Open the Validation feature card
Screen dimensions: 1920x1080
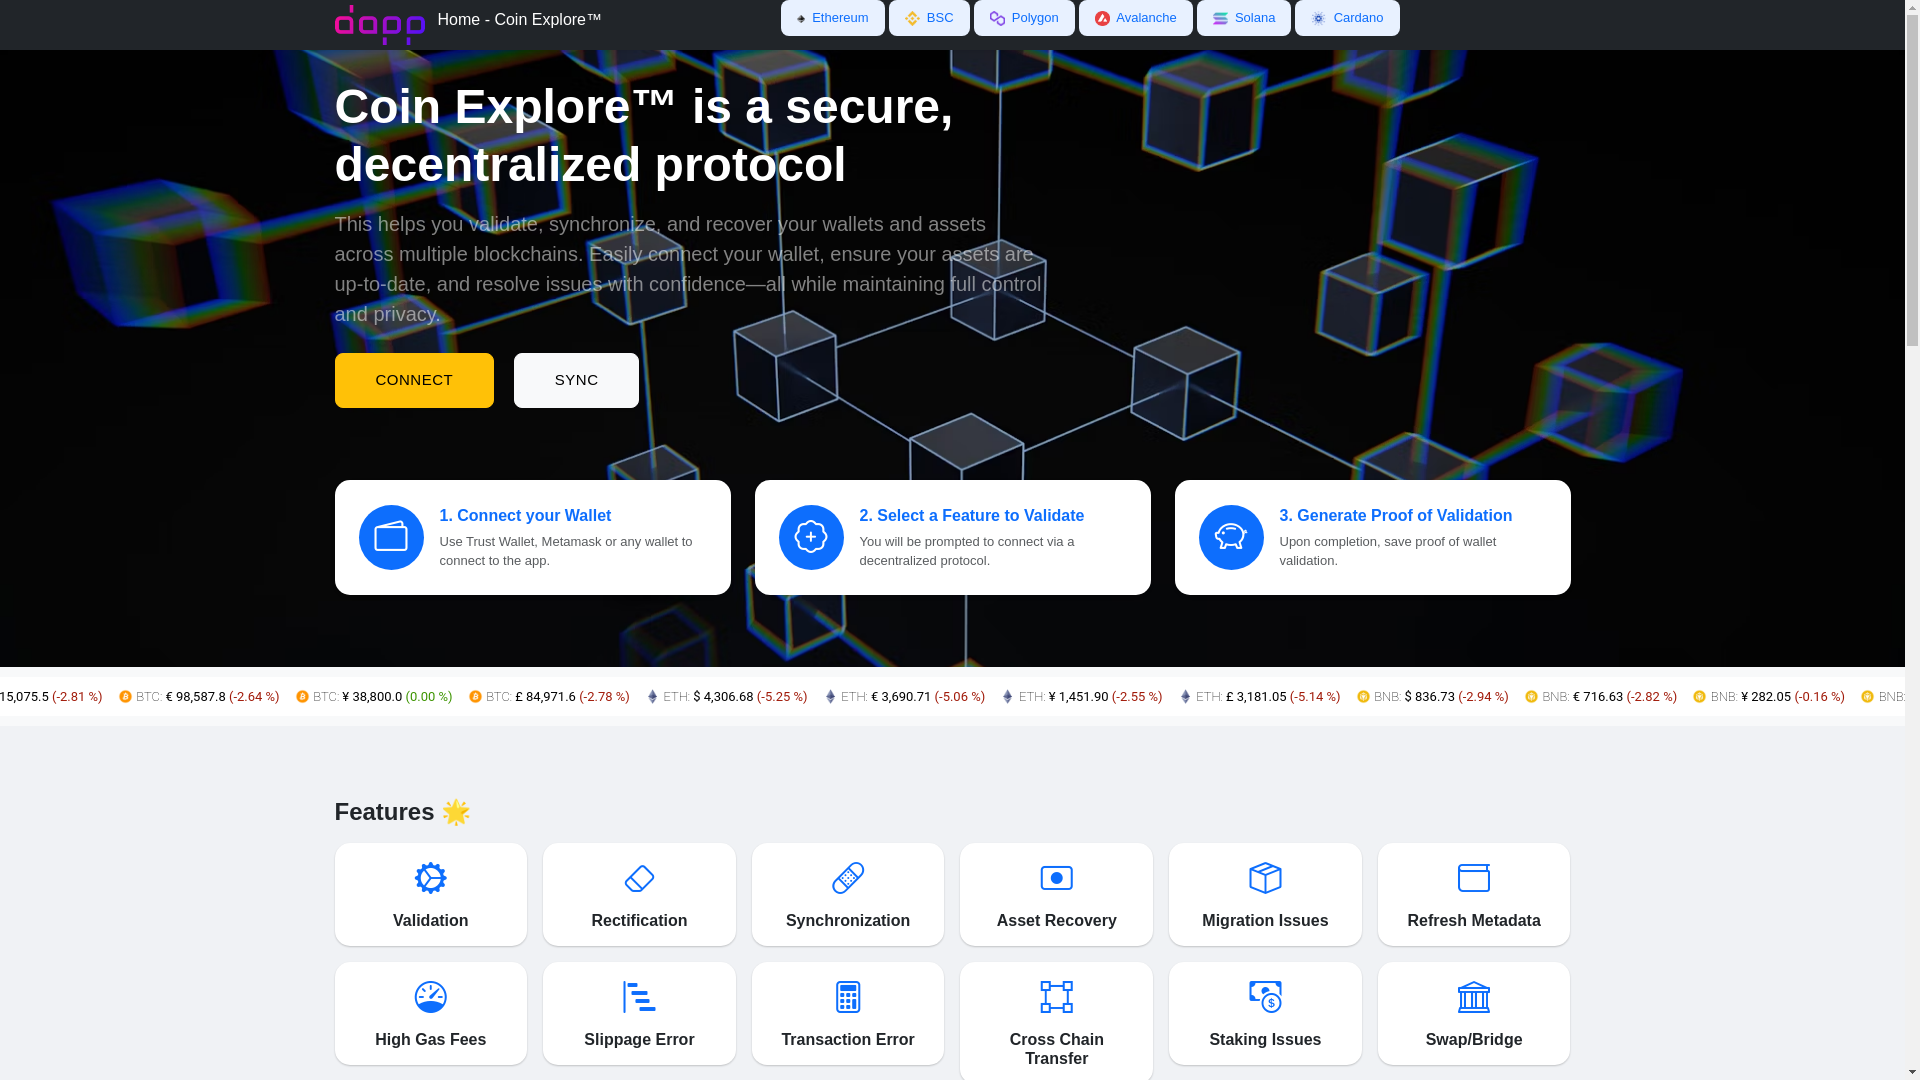pyautogui.click(x=430, y=894)
